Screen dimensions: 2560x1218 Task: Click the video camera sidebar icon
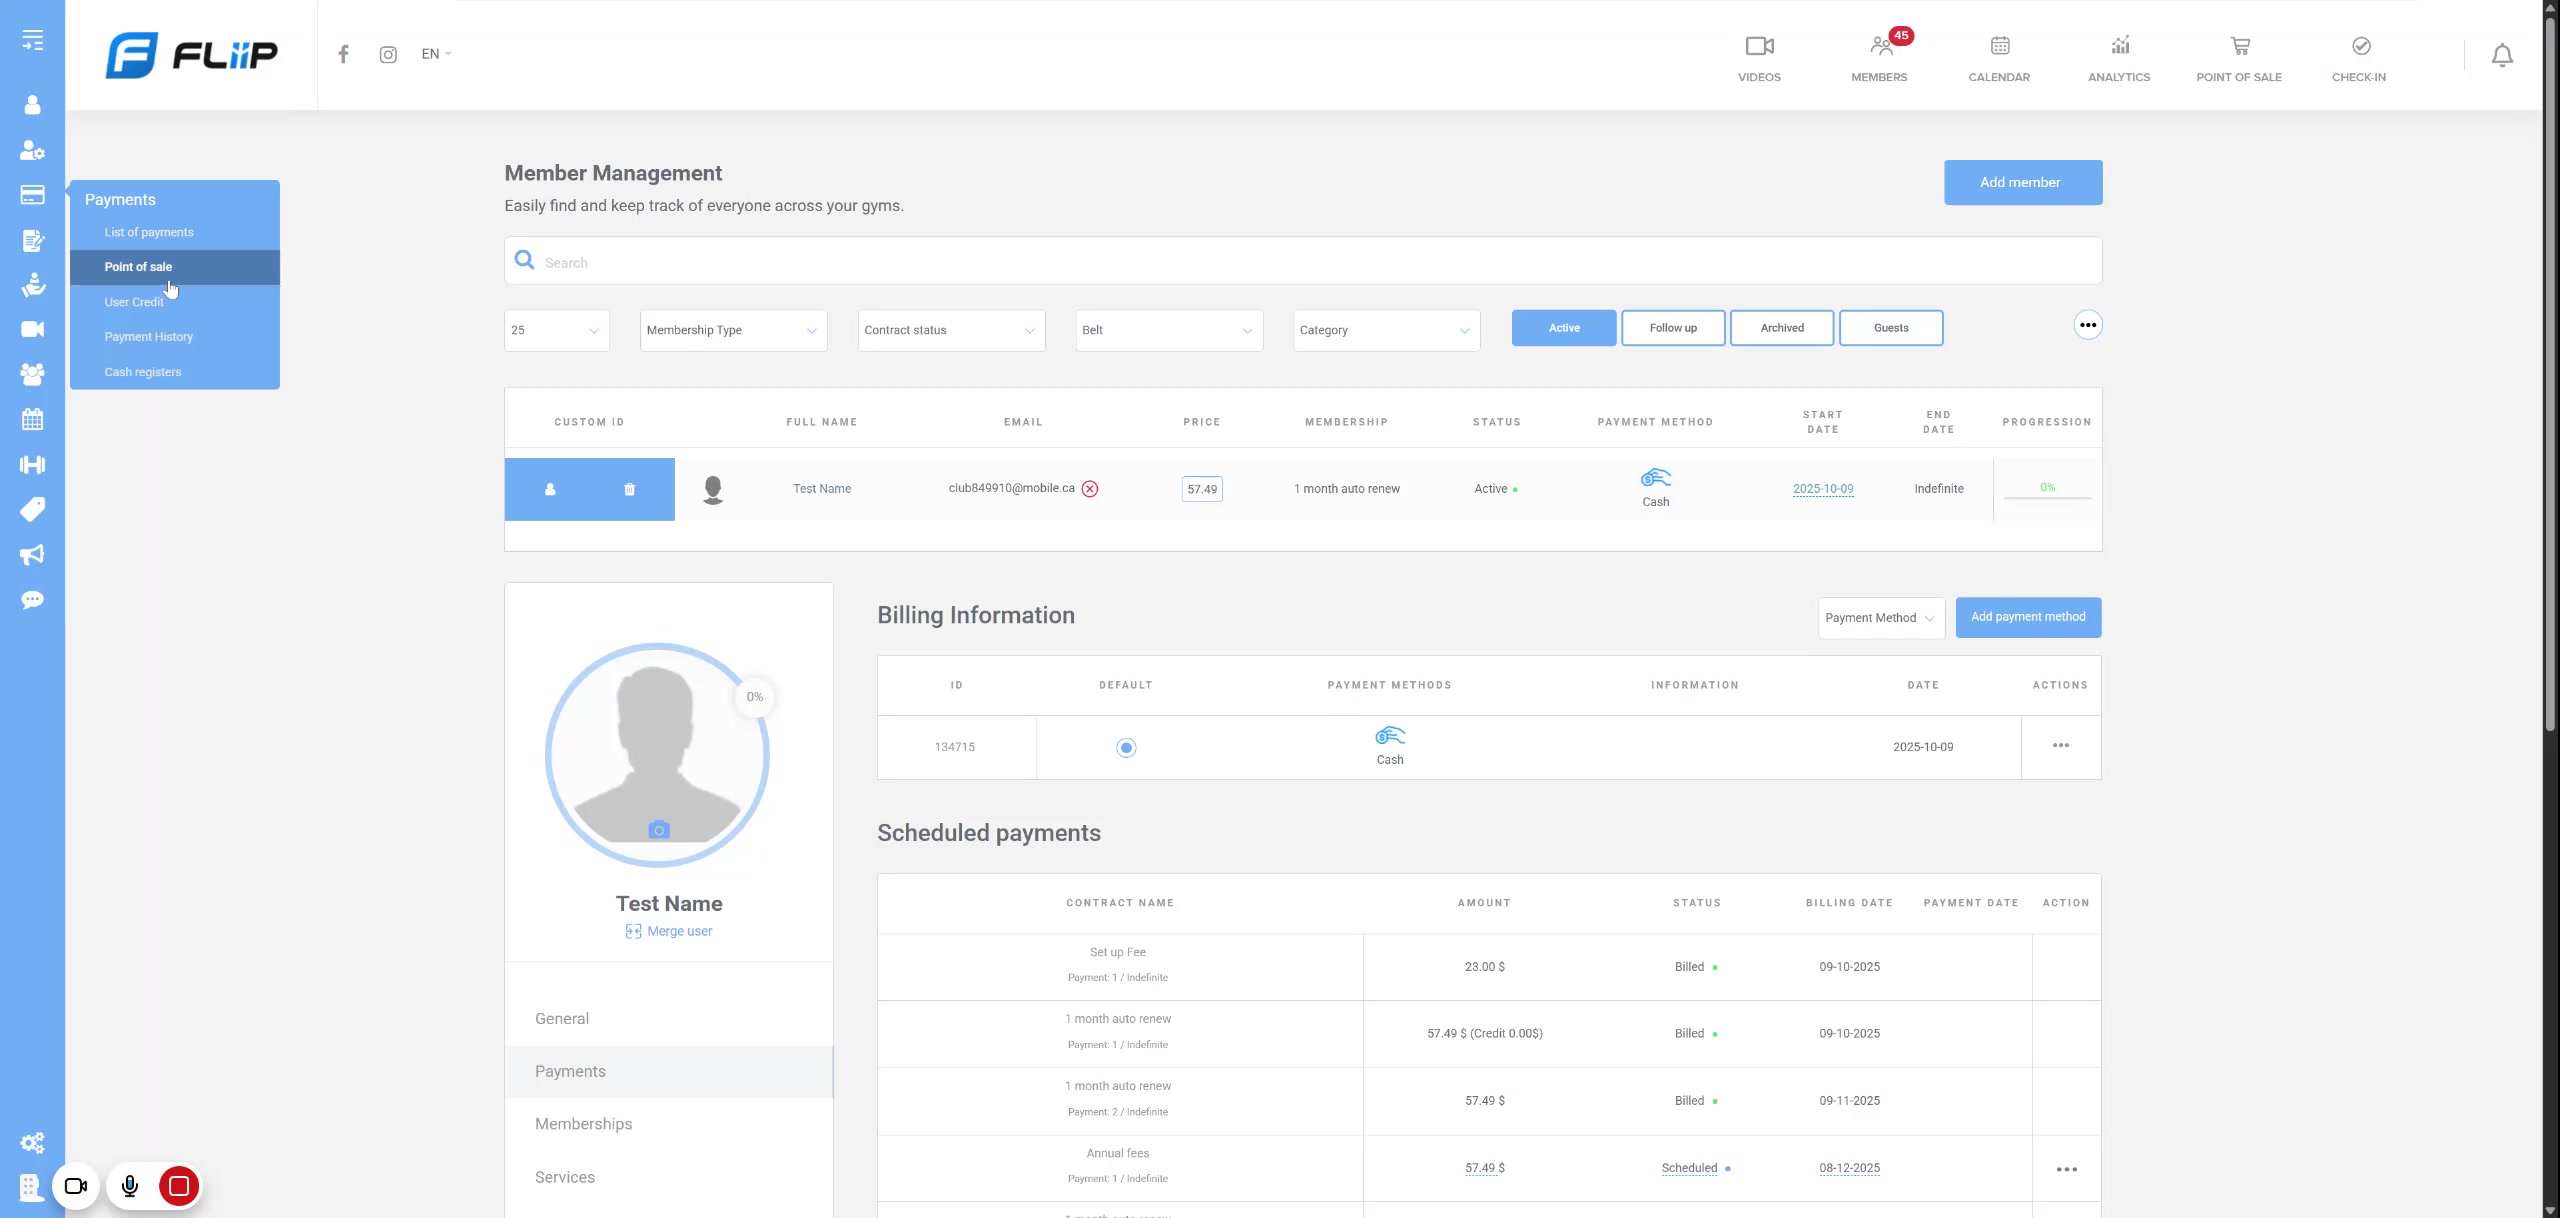pos(32,329)
